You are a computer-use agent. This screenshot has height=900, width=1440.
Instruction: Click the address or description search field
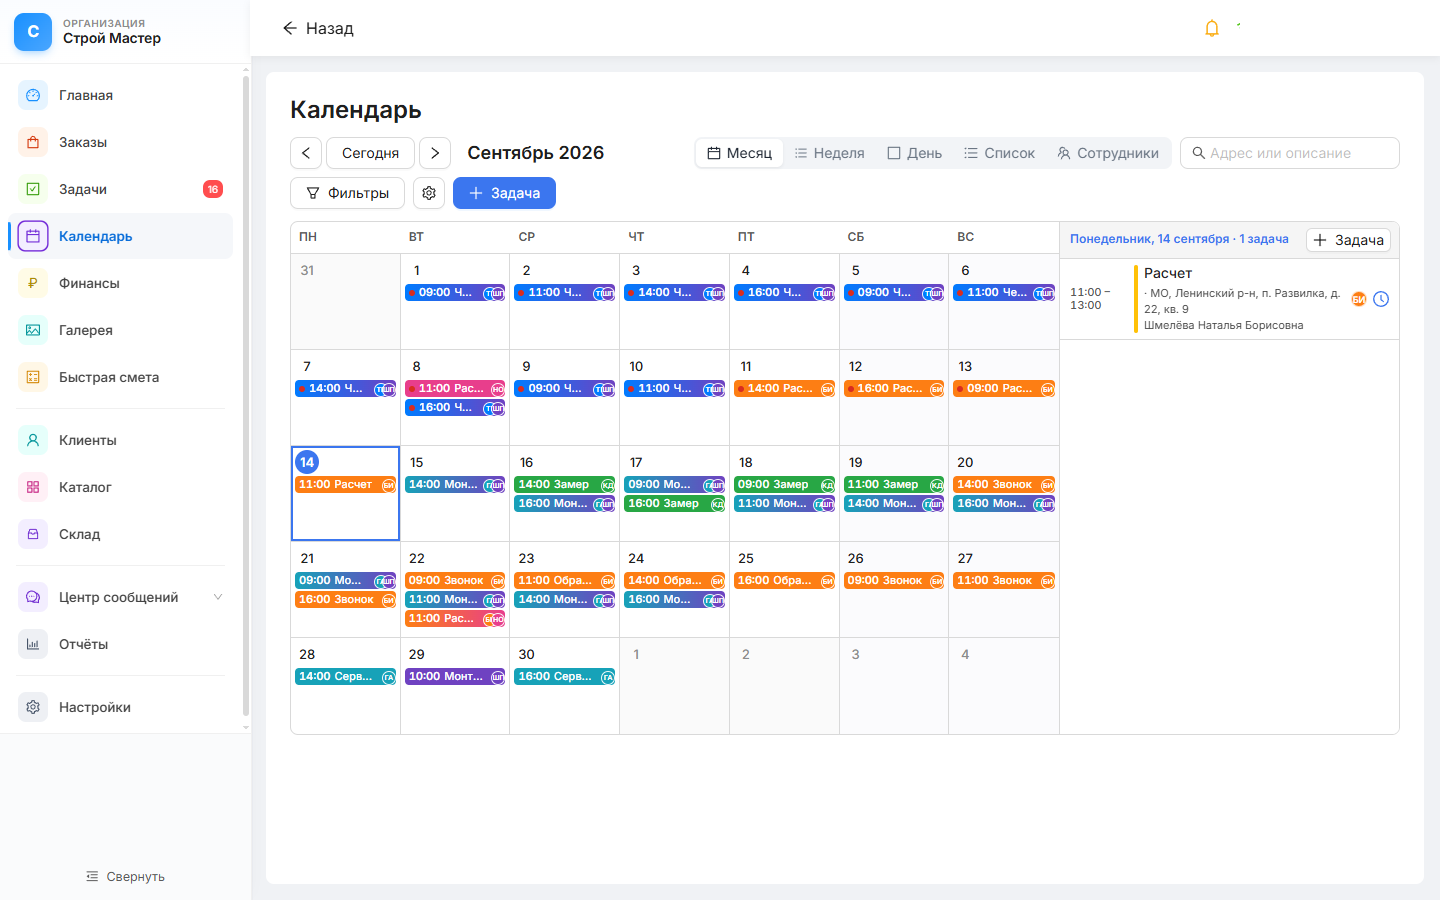pyautogui.click(x=1290, y=153)
